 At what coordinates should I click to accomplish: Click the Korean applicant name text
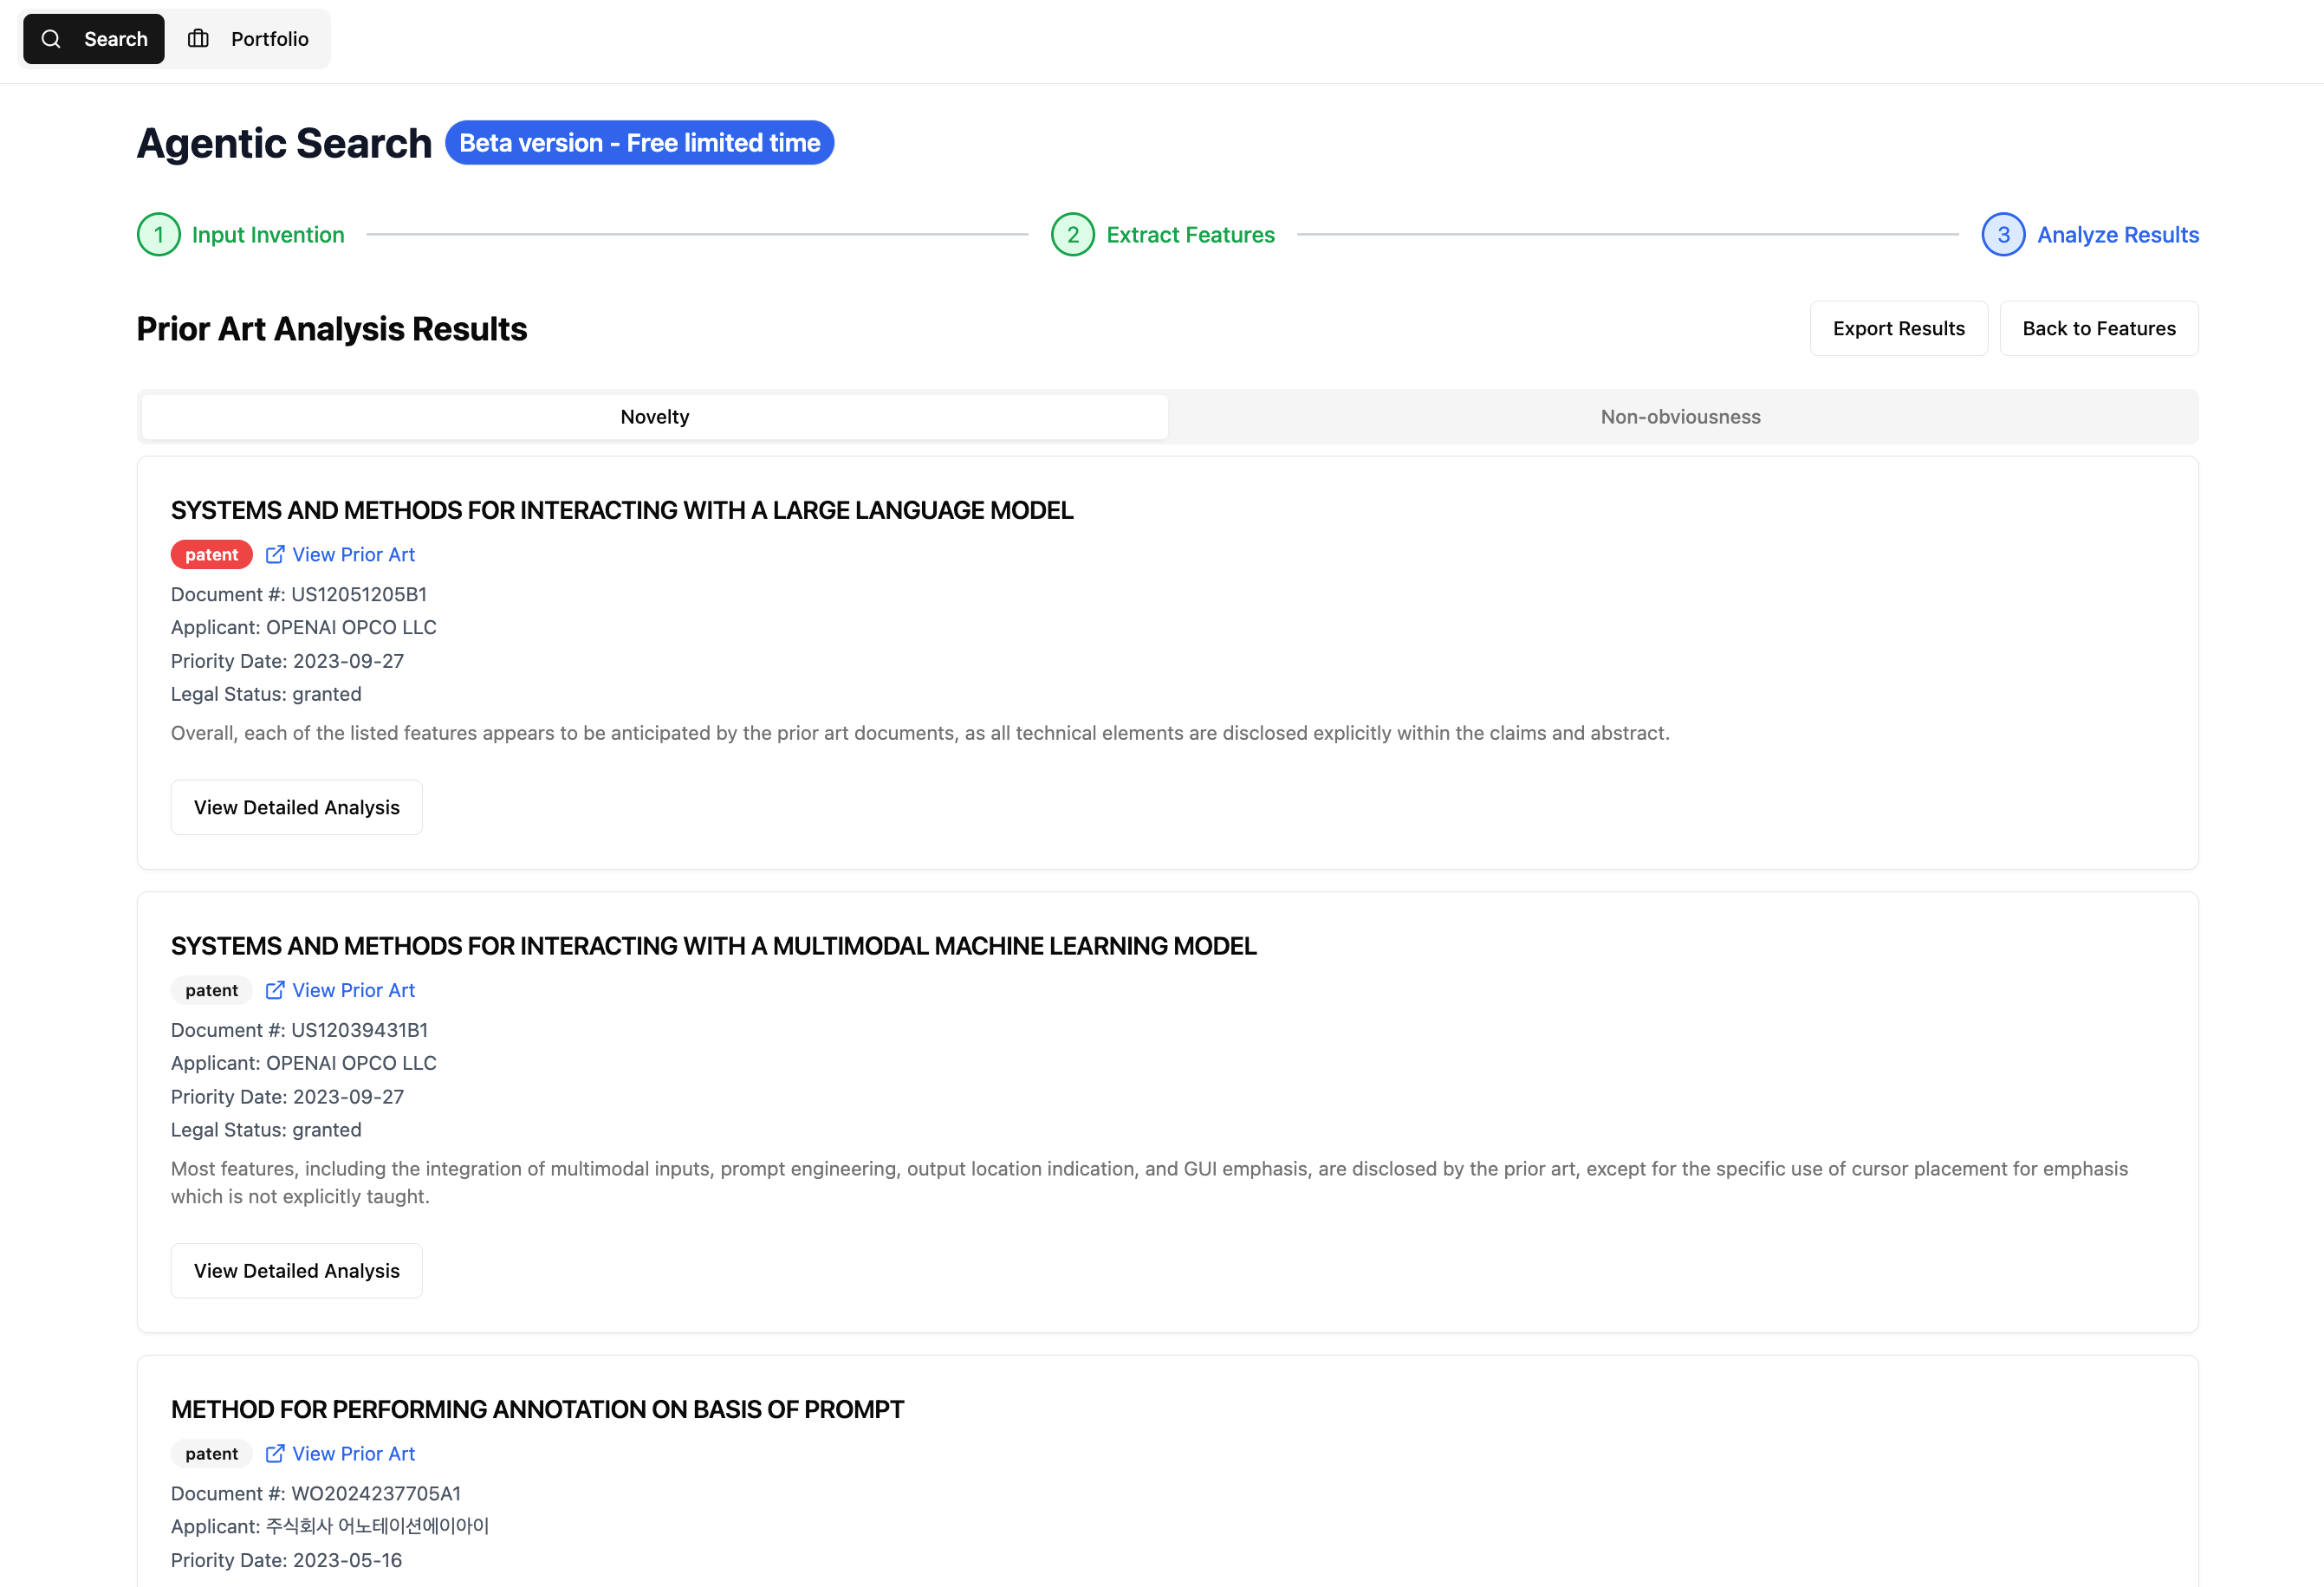pyautogui.click(x=377, y=1527)
